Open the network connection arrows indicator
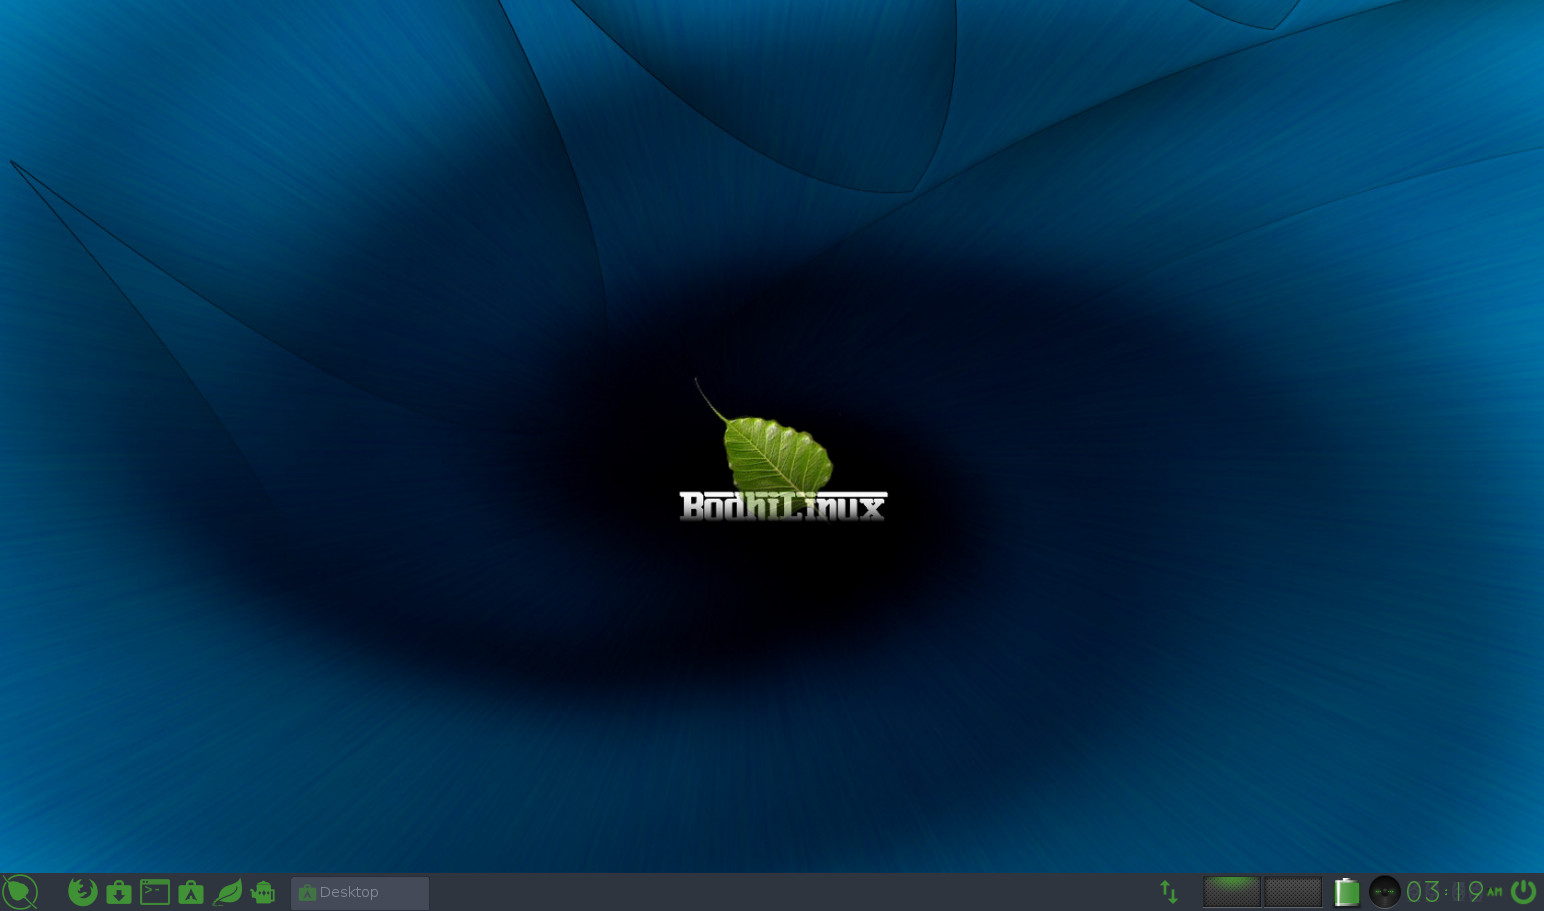Screen dimensions: 1544x911 click(1169, 892)
